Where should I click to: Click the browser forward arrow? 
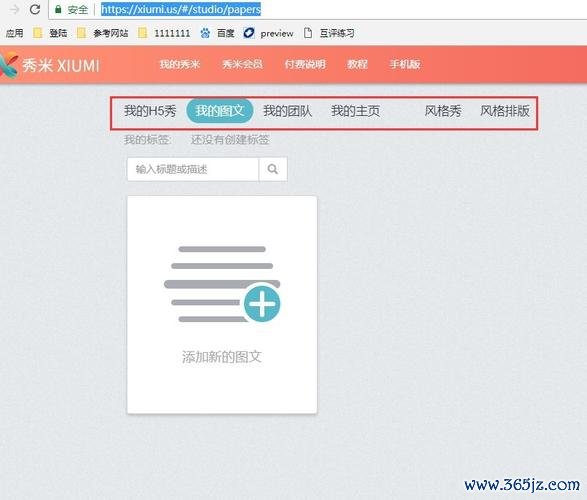(14, 9)
